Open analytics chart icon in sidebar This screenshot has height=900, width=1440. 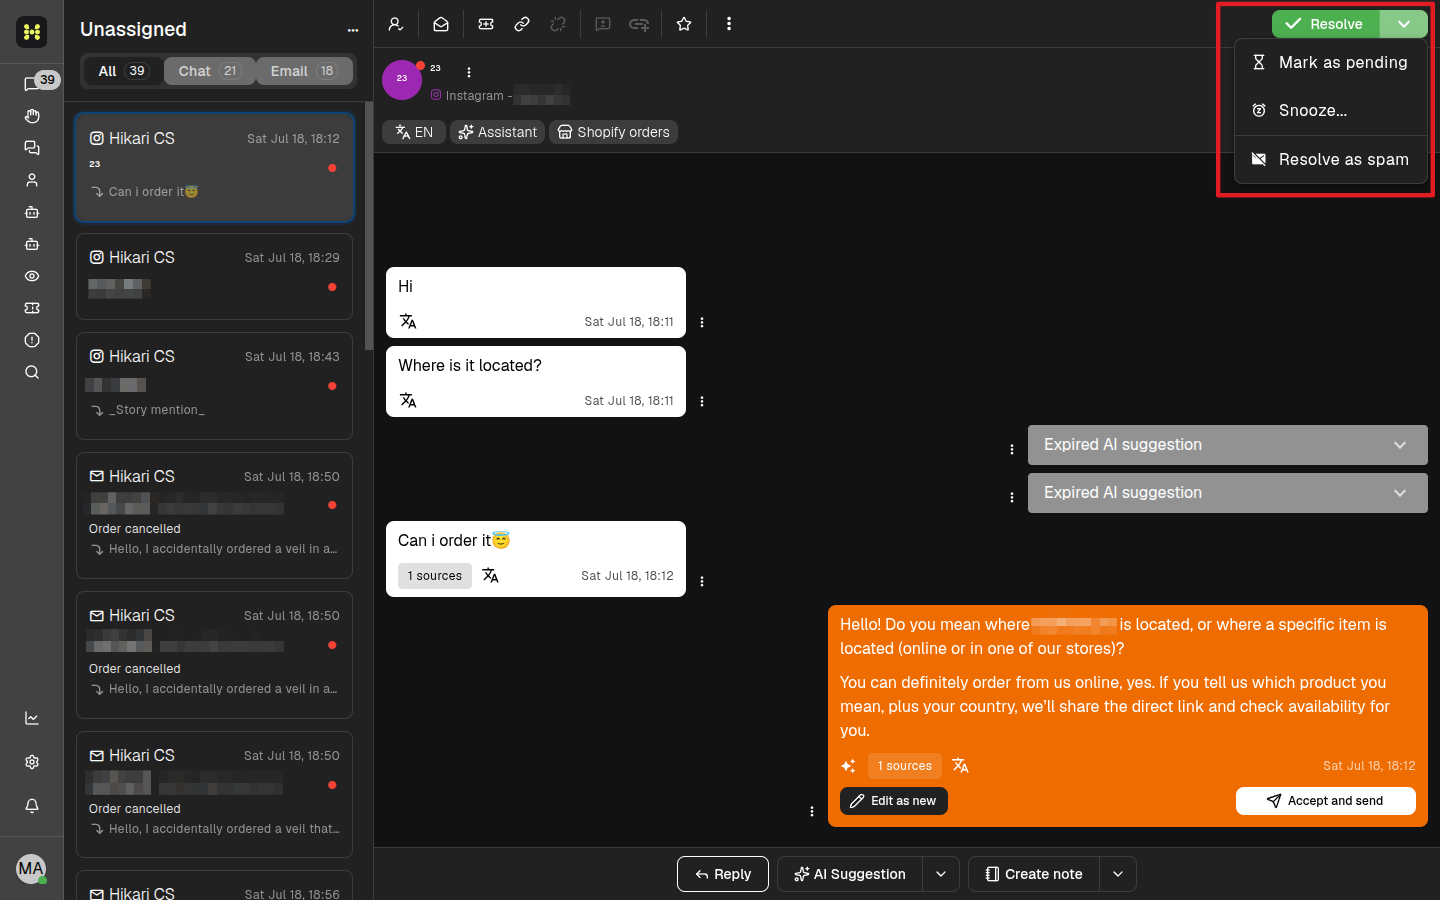coord(32,718)
